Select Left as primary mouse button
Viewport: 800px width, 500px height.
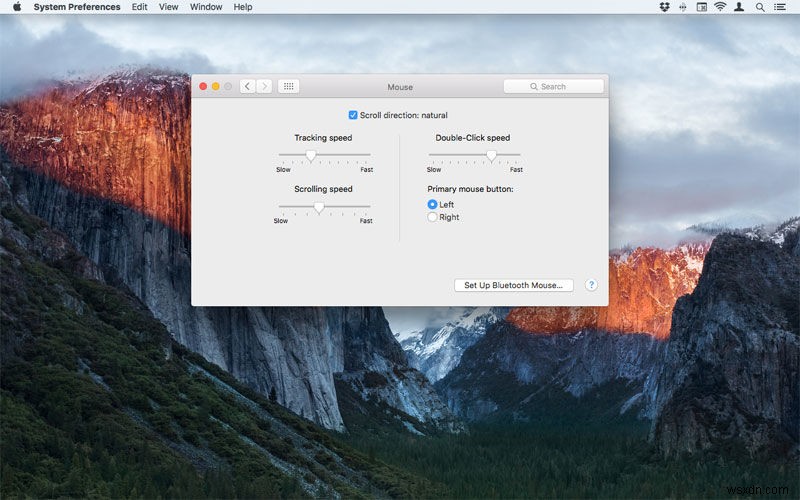(433, 204)
